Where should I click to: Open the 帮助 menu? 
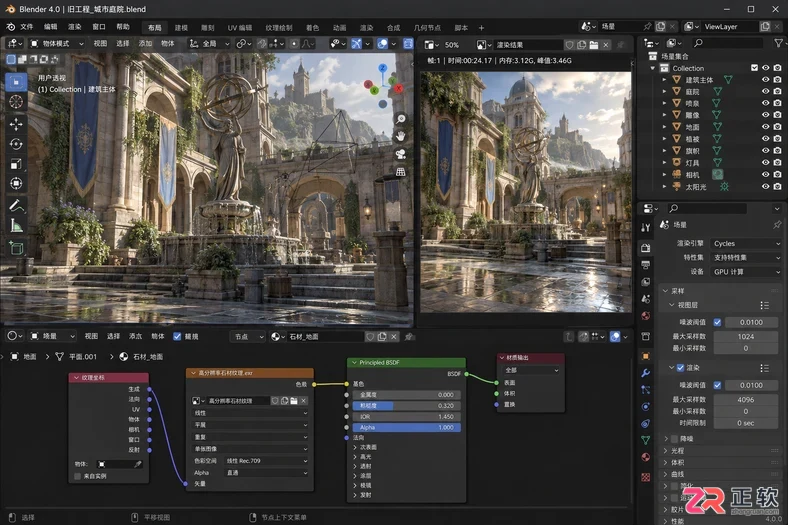point(123,27)
